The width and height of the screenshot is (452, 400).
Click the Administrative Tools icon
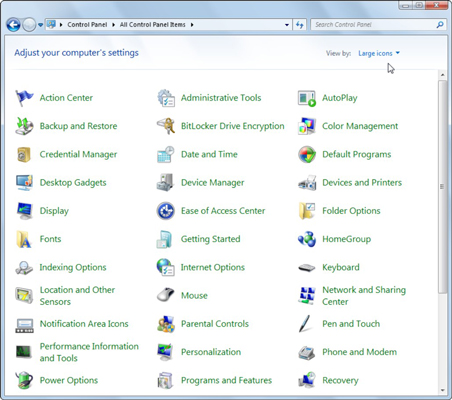click(x=166, y=98)
